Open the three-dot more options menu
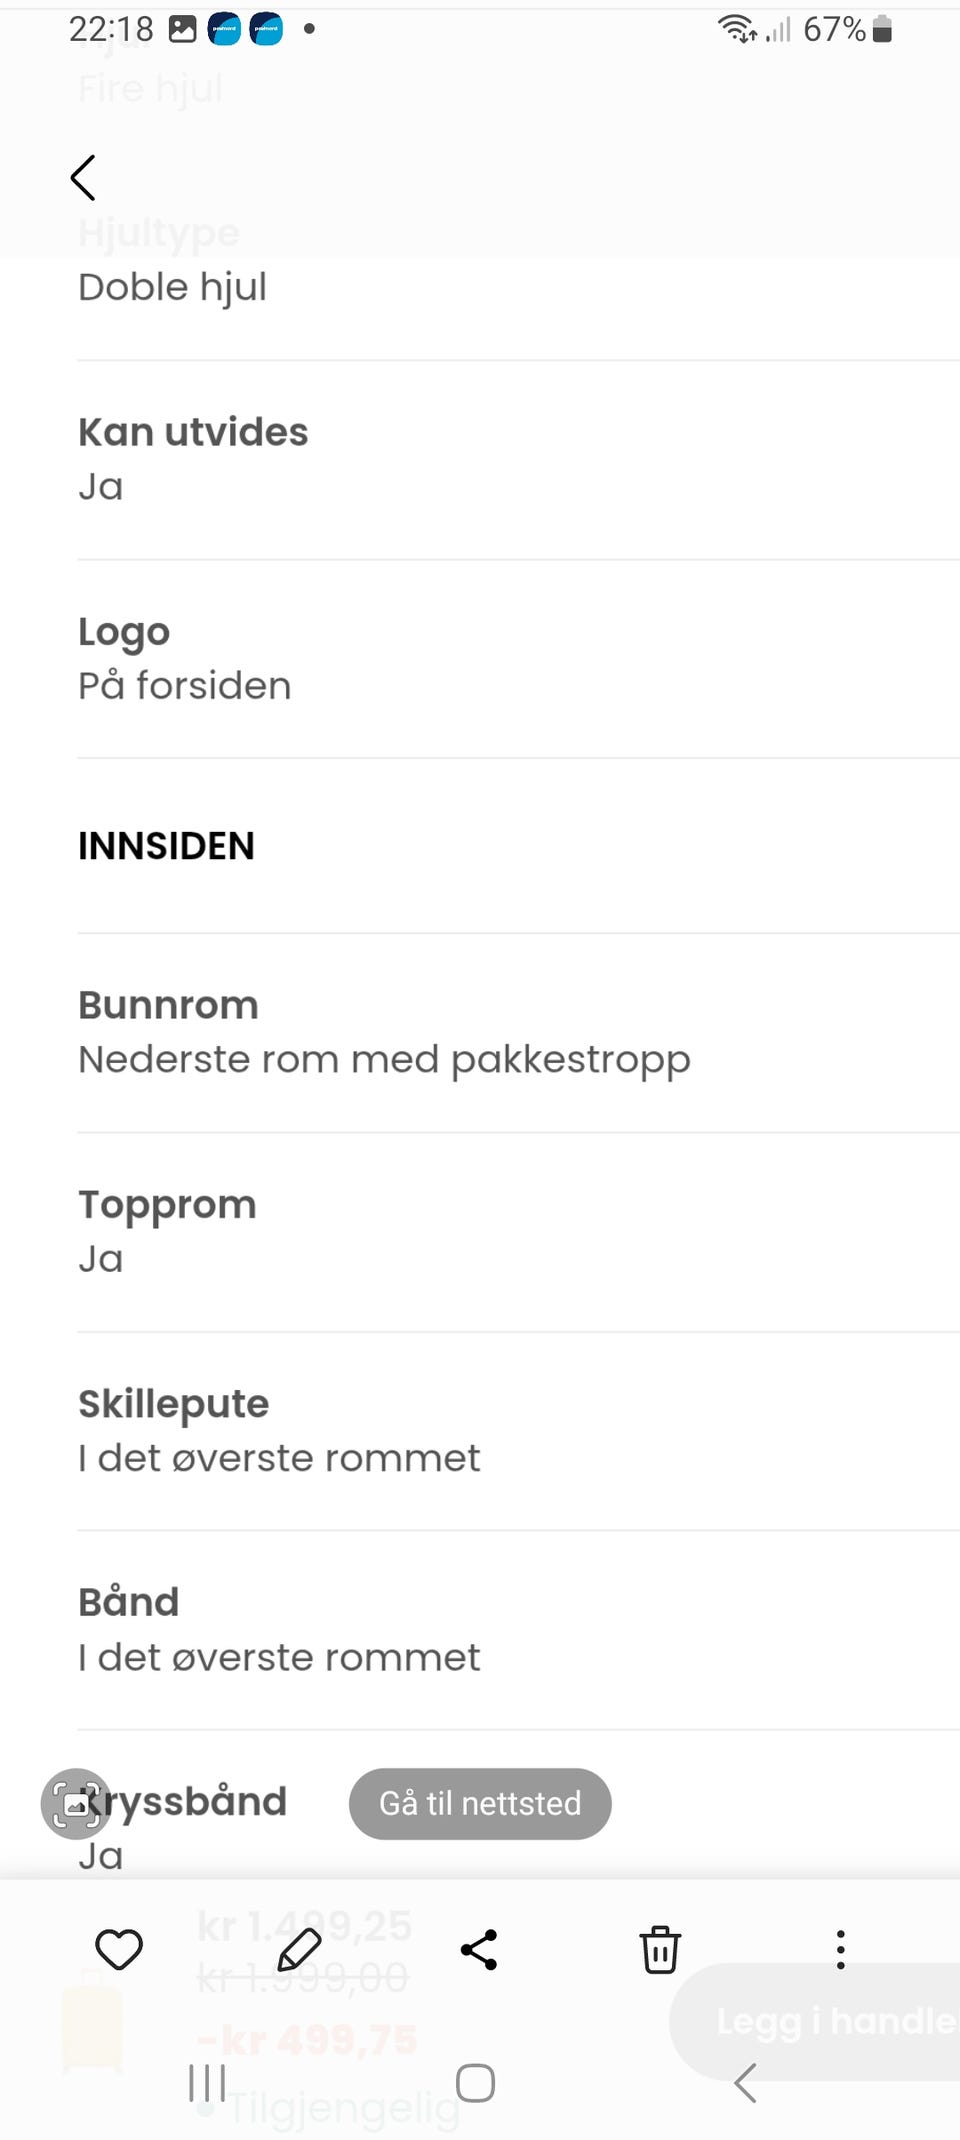 pyautogui.click(x=840, y=1949)
